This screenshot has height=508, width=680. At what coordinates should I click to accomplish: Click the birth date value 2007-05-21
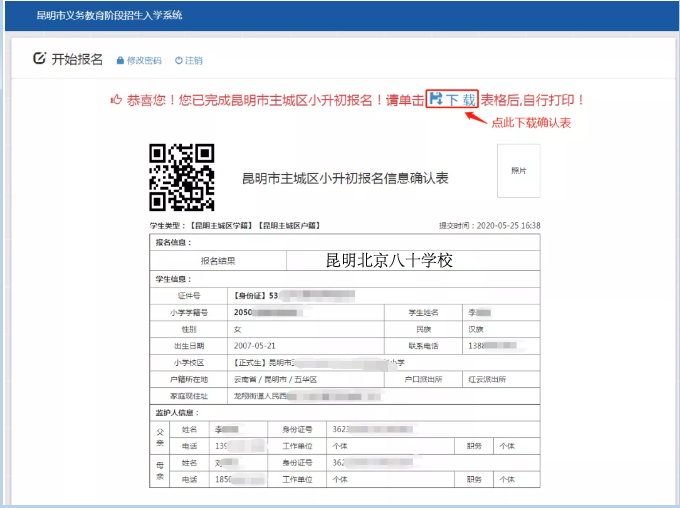pos(253,345)
